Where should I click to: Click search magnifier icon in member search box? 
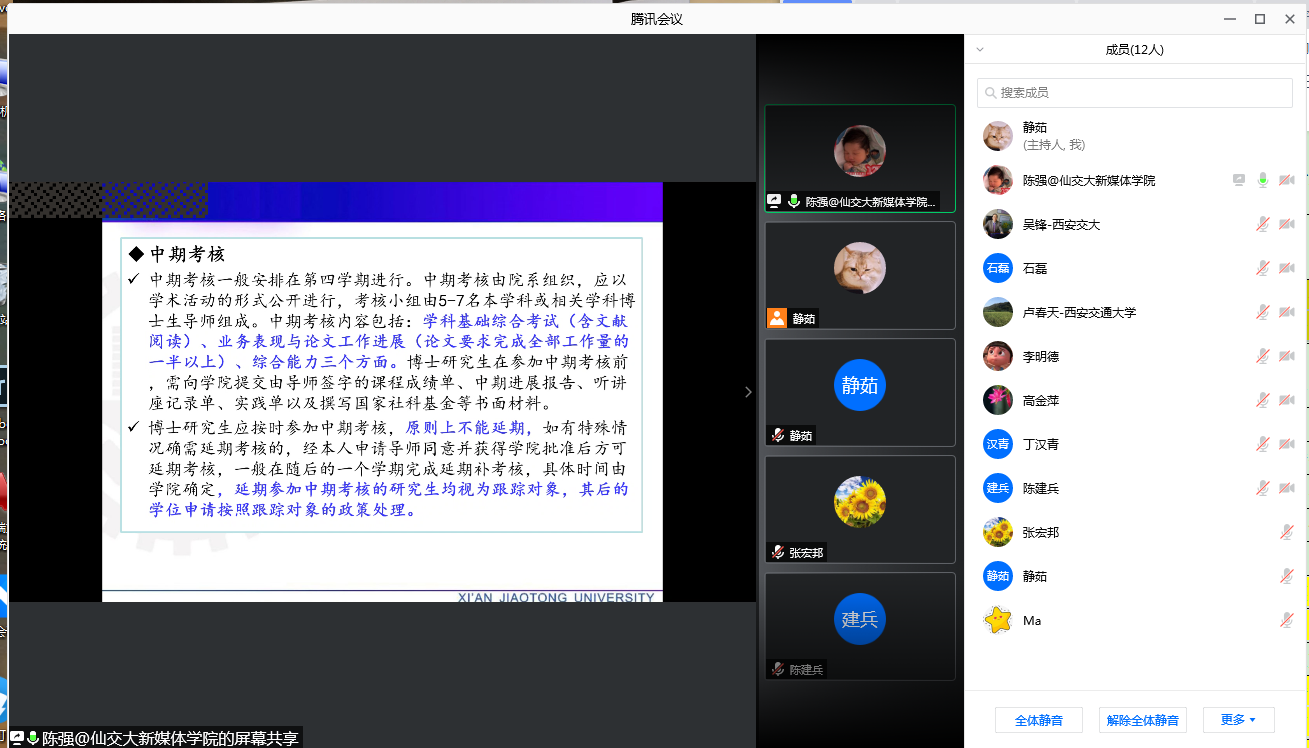pos(990,93)
